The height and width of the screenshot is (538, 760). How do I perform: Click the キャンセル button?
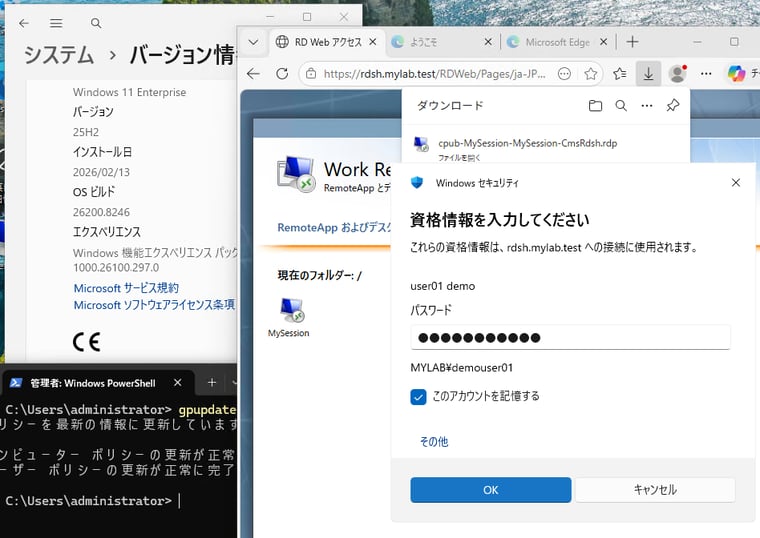tap(655, 490)
